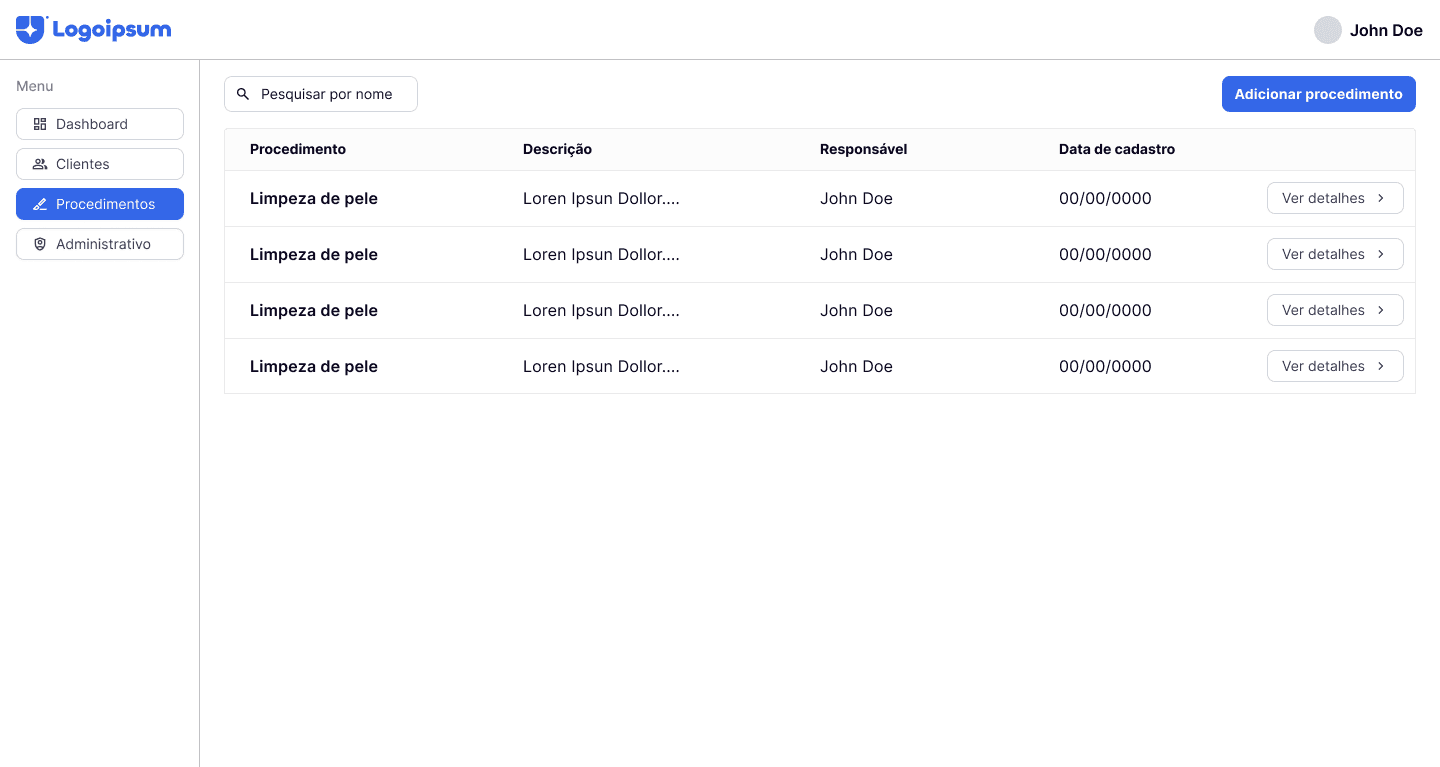Click the Procedimento column header
The height and width of the screenshot is (767, 1440).
298,149
